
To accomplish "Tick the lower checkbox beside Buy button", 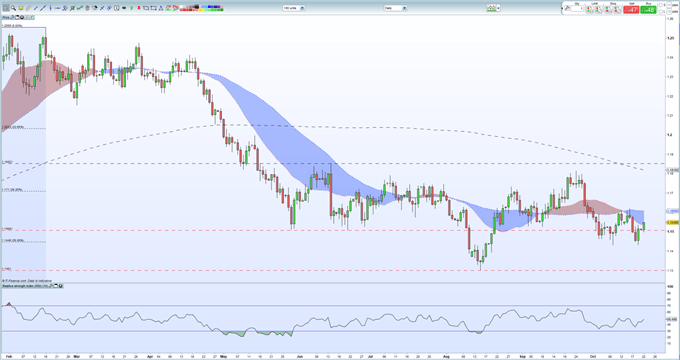I will 660,12.
